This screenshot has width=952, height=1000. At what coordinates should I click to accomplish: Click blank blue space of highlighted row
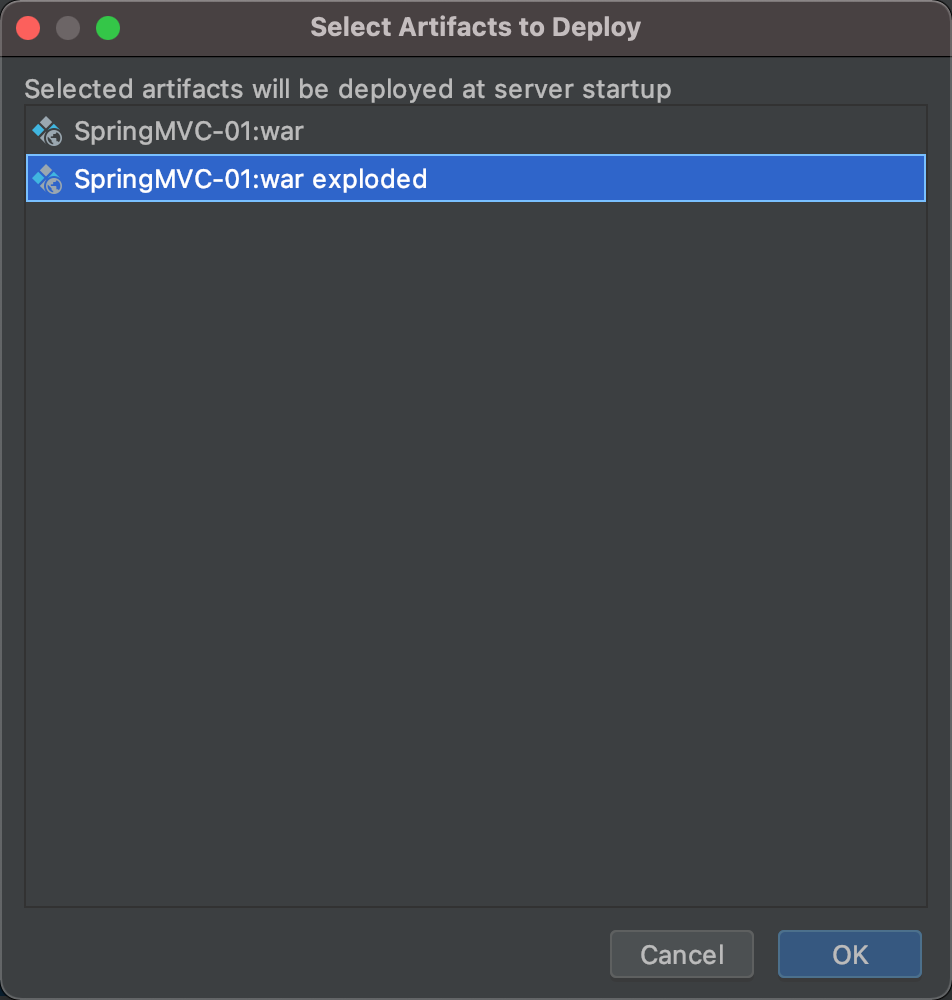(676, 178)
